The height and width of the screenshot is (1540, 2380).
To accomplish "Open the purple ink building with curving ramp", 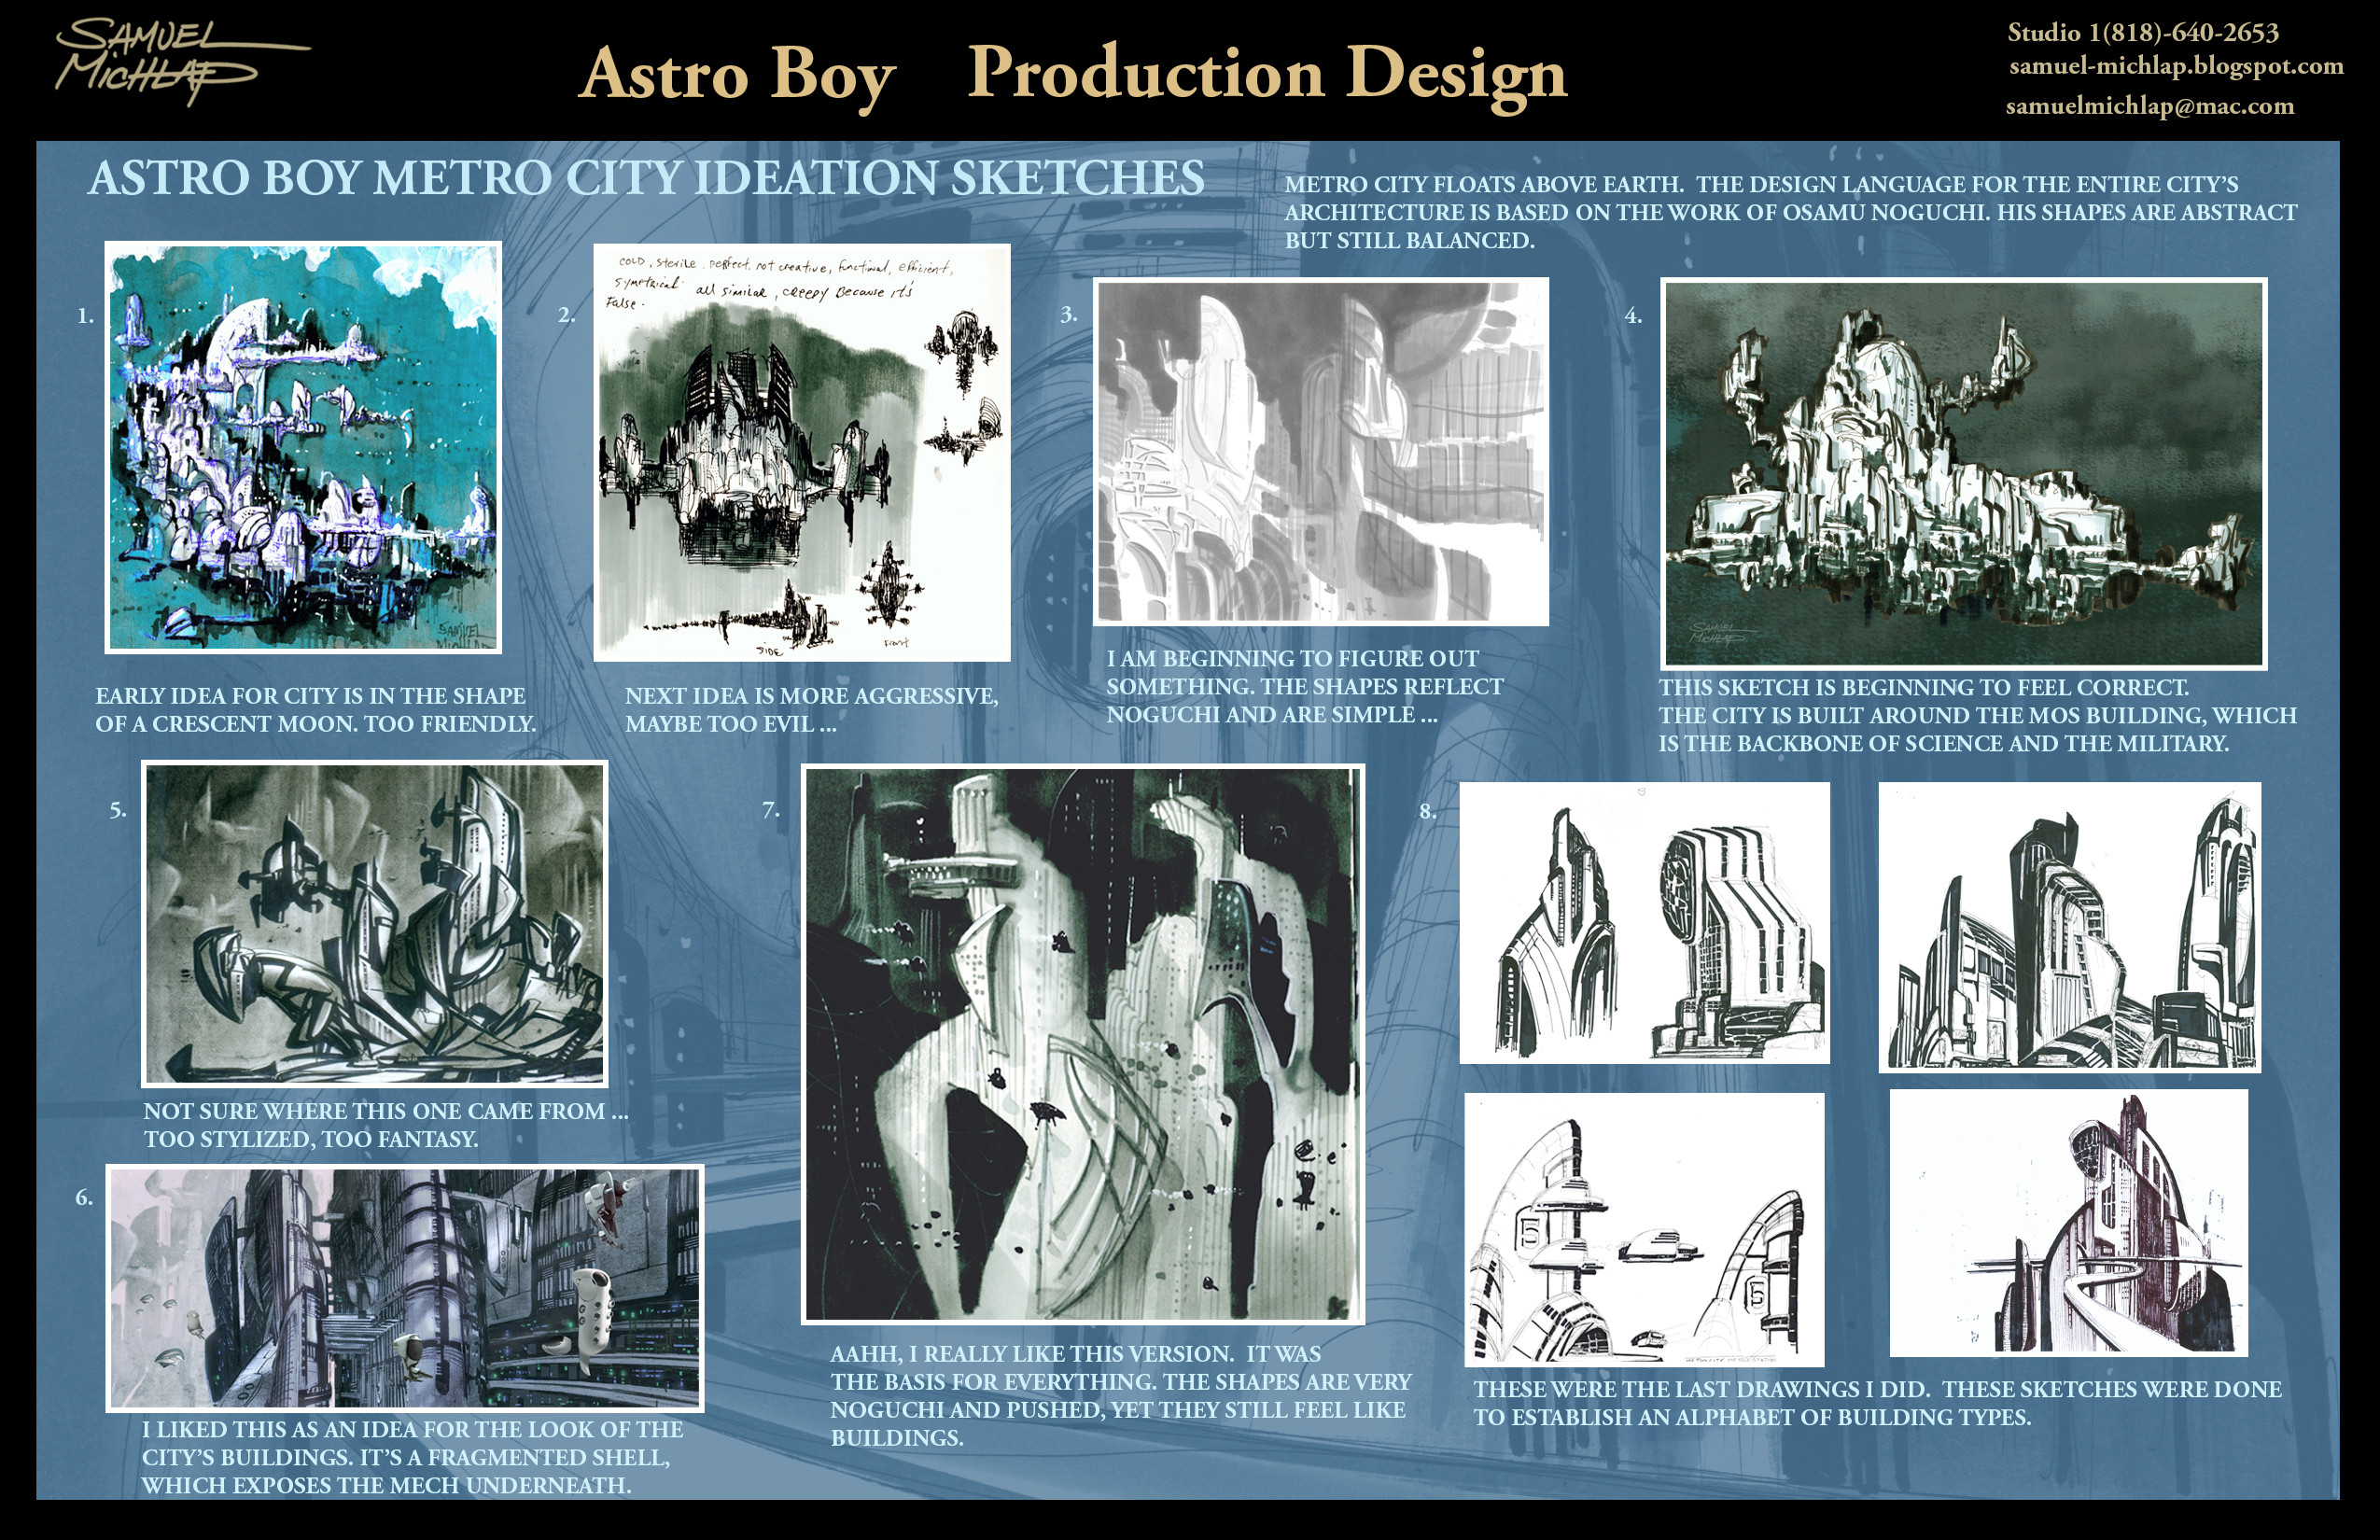I will coord(2069,1223).
